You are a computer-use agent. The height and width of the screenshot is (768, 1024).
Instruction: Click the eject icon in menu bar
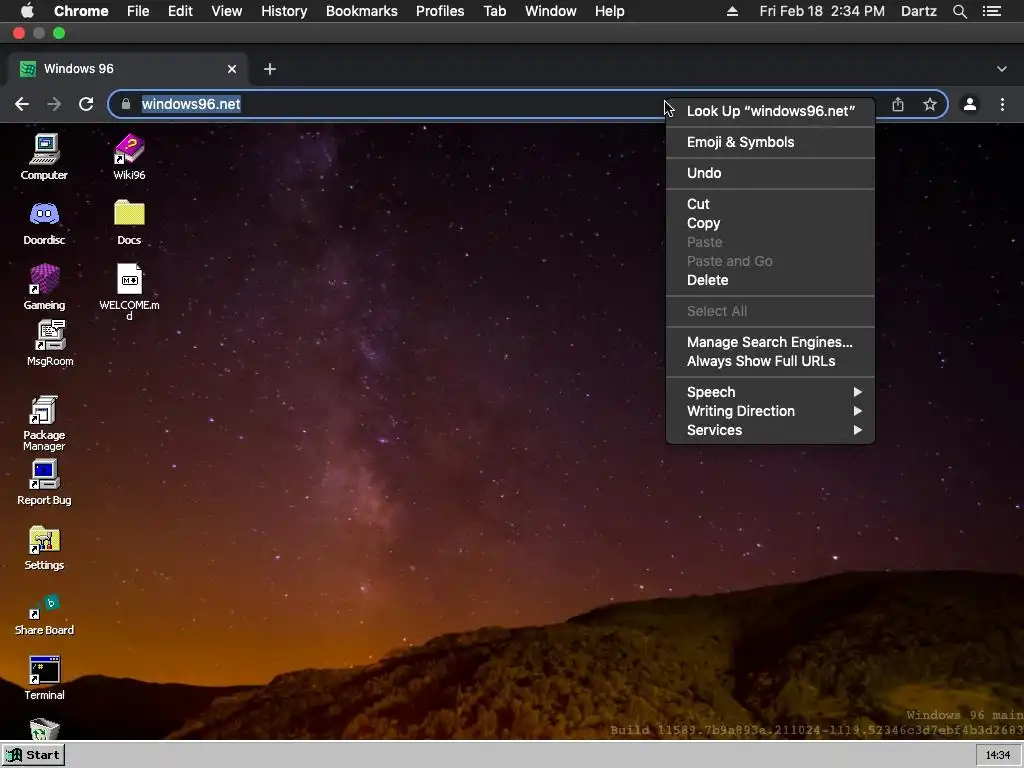coord(733,11)
